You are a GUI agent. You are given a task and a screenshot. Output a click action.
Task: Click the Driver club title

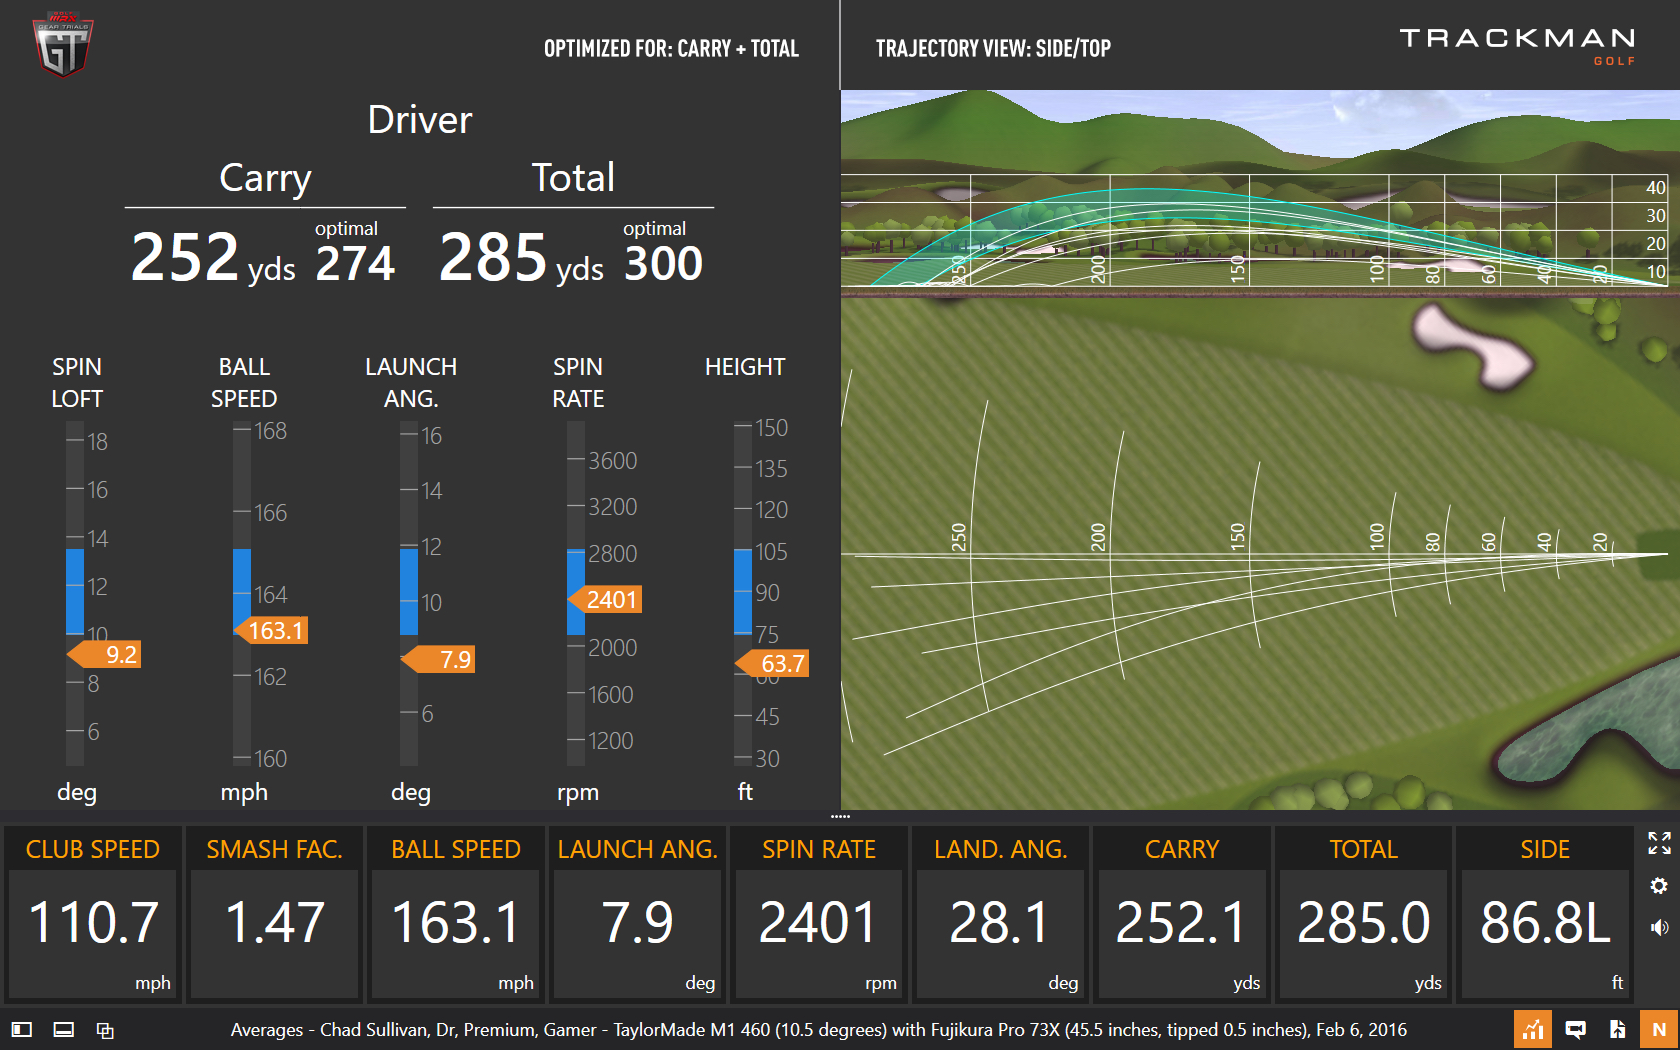point(419,120)
